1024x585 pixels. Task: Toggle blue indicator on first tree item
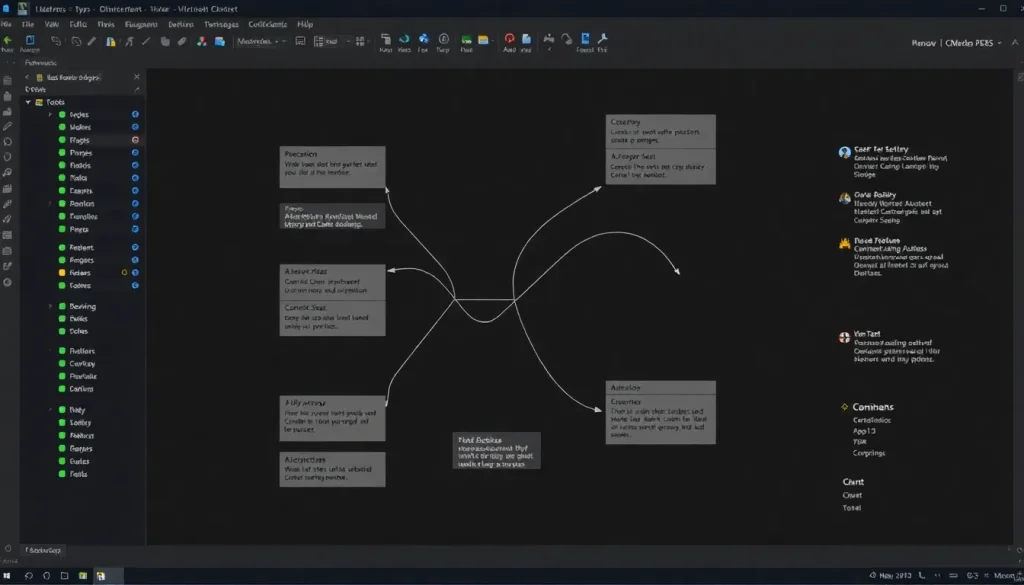(x=135, y=115)
